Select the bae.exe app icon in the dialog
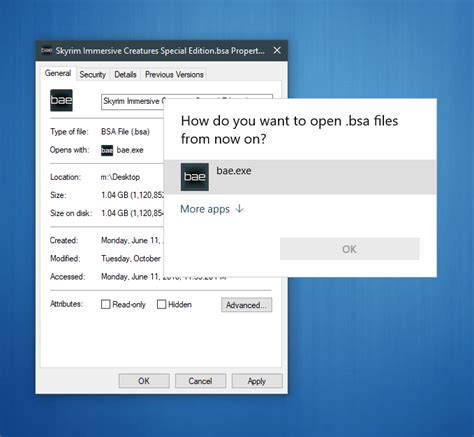474x437 pixels. pyautogui.click(x=195, y=177)
